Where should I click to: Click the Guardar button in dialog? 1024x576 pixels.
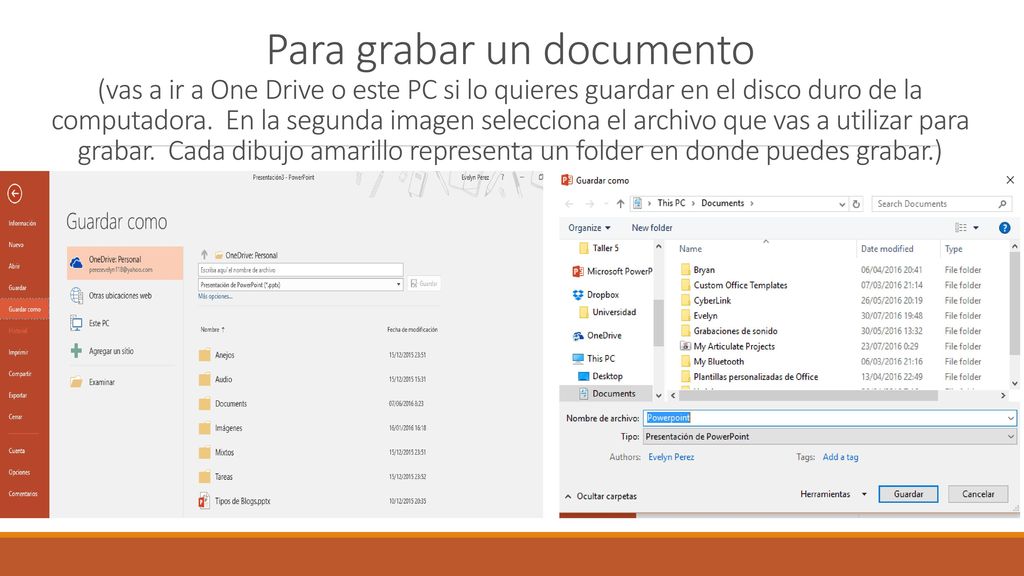pos(908,494)
